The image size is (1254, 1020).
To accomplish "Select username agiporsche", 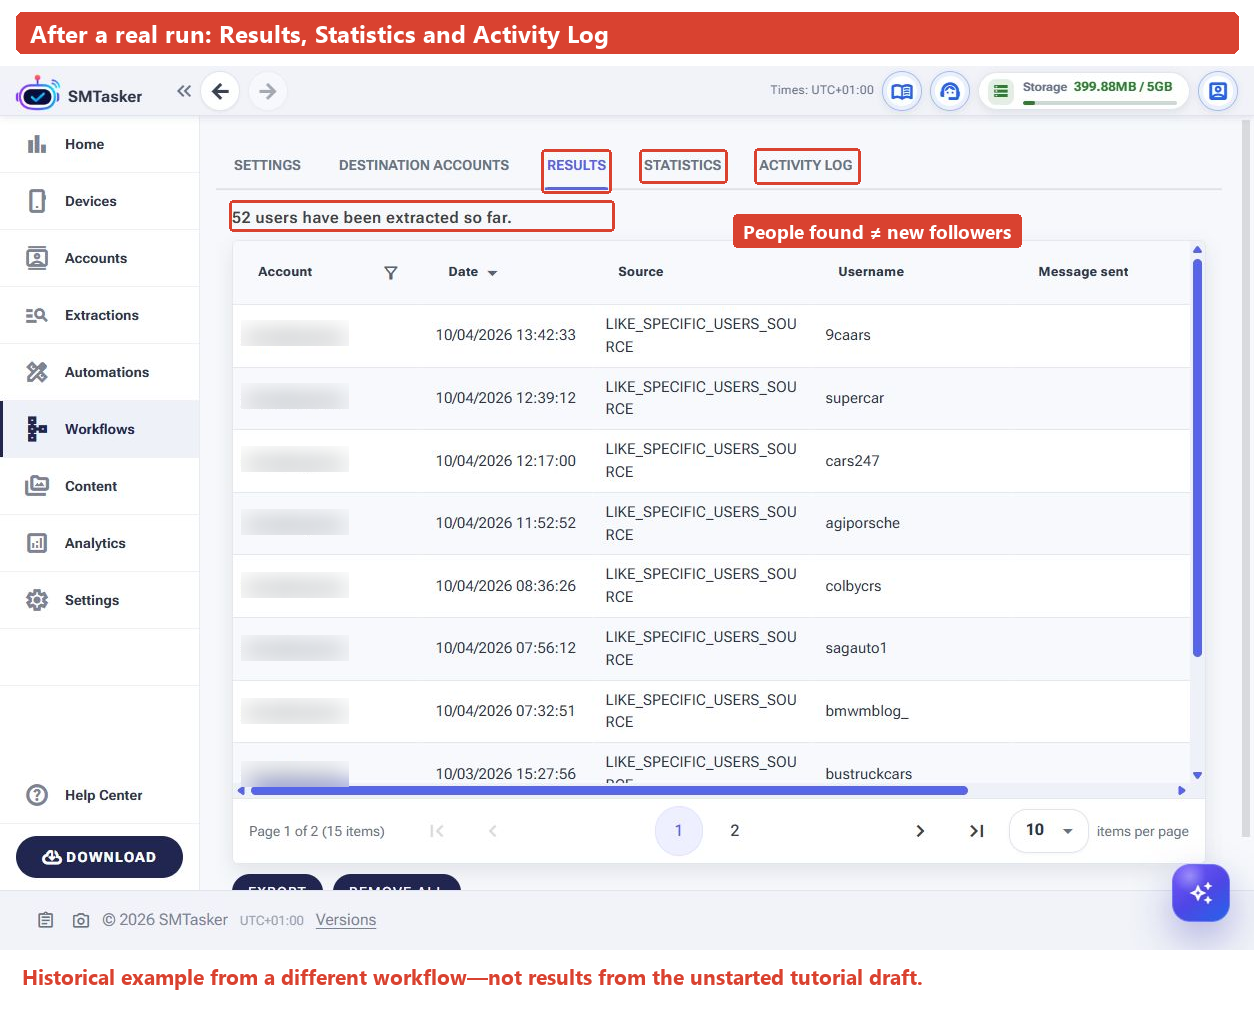I will tap(863, 523).
